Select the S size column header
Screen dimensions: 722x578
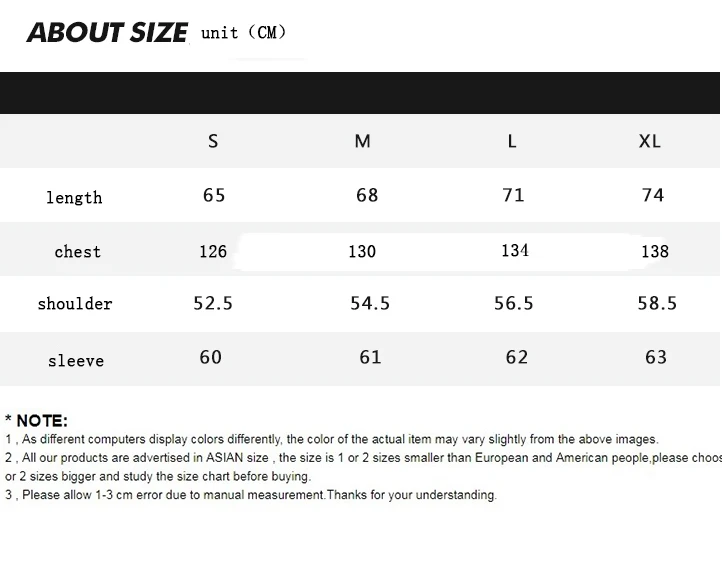click(213, 141)
